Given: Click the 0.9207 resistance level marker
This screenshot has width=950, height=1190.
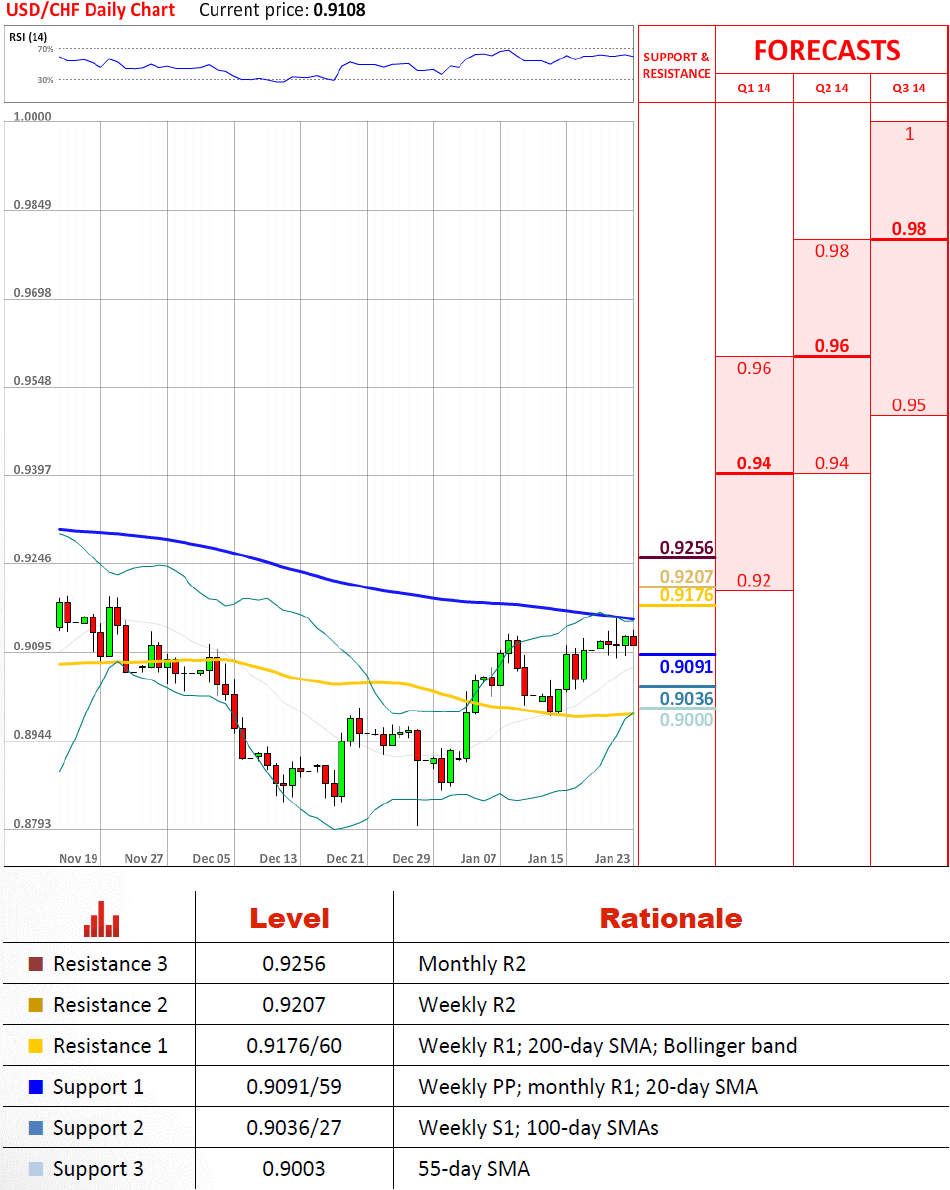Looking at the screenshot, I should [x=686, y=577].
